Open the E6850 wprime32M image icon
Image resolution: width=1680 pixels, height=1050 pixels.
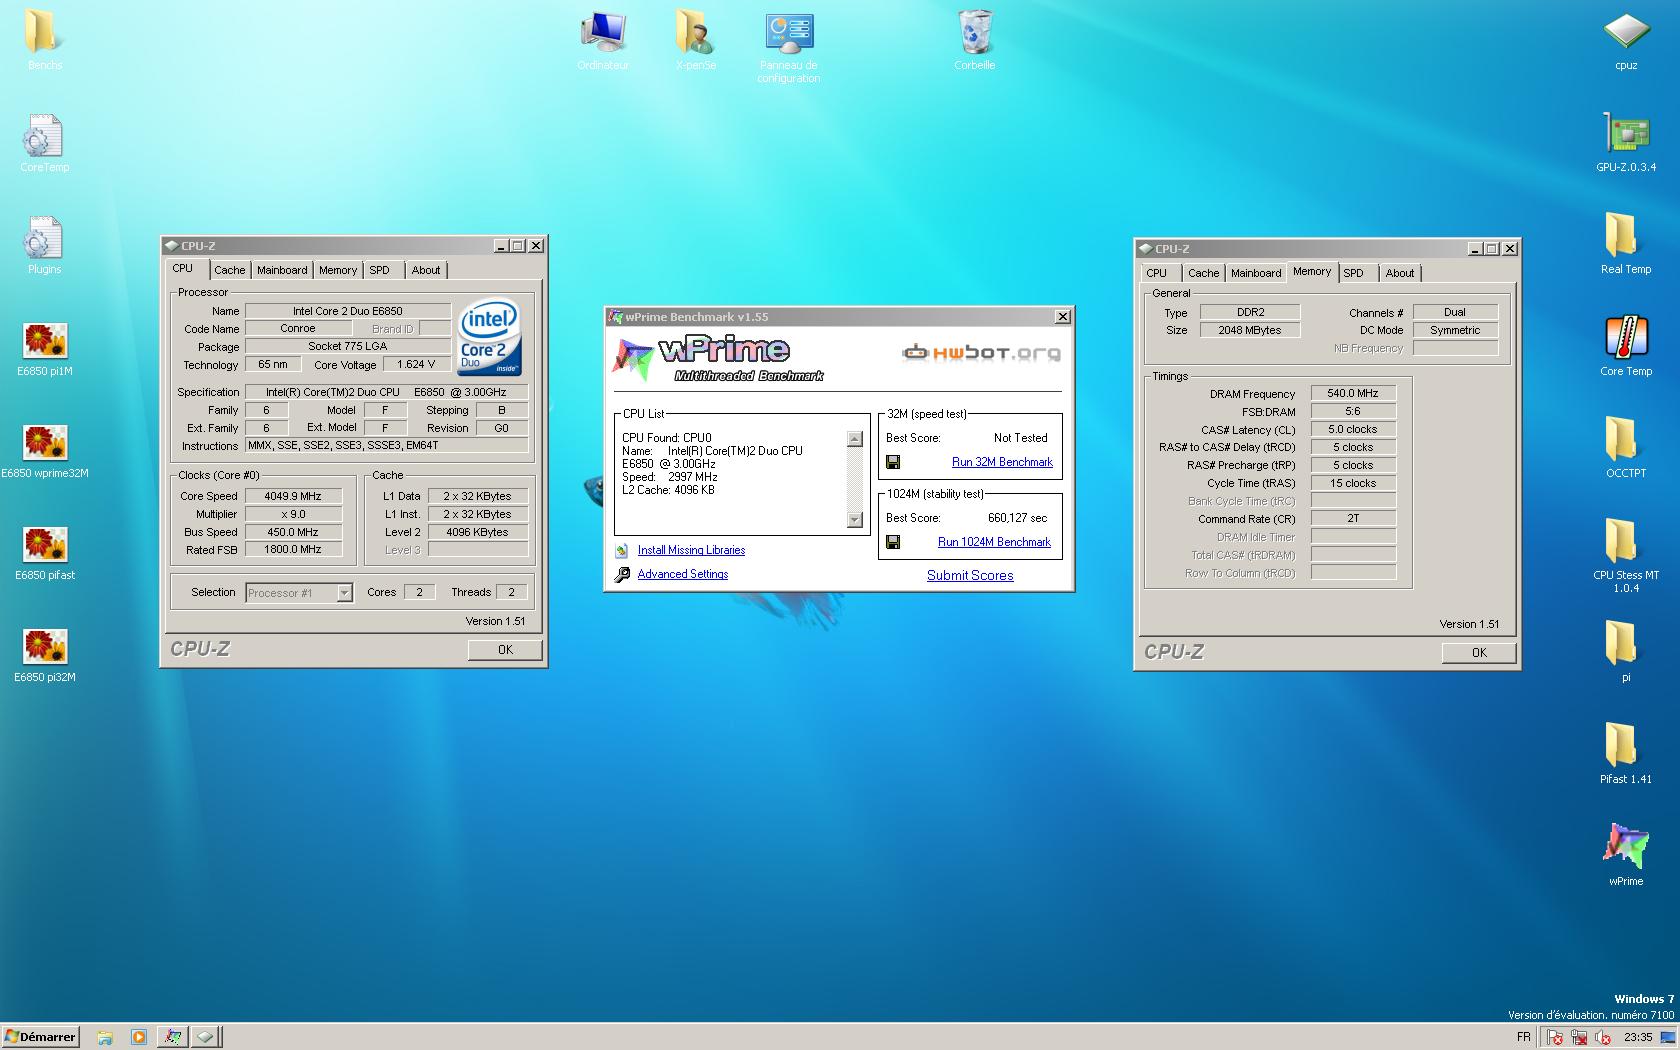[45, 449]
